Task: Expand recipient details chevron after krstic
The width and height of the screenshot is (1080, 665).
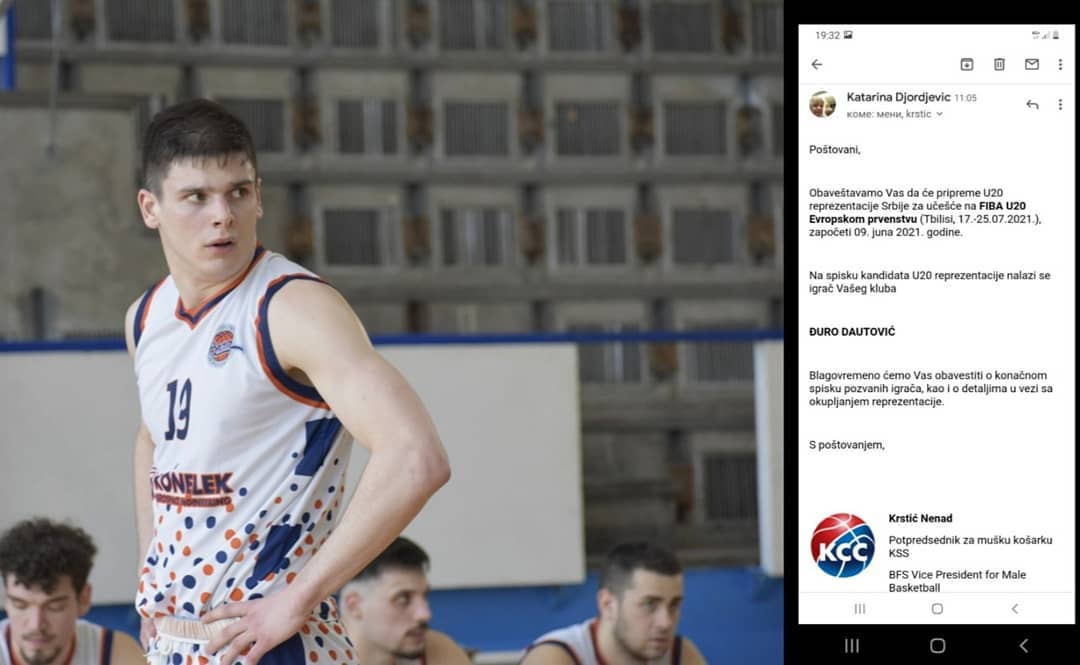Action: [939, 114]
